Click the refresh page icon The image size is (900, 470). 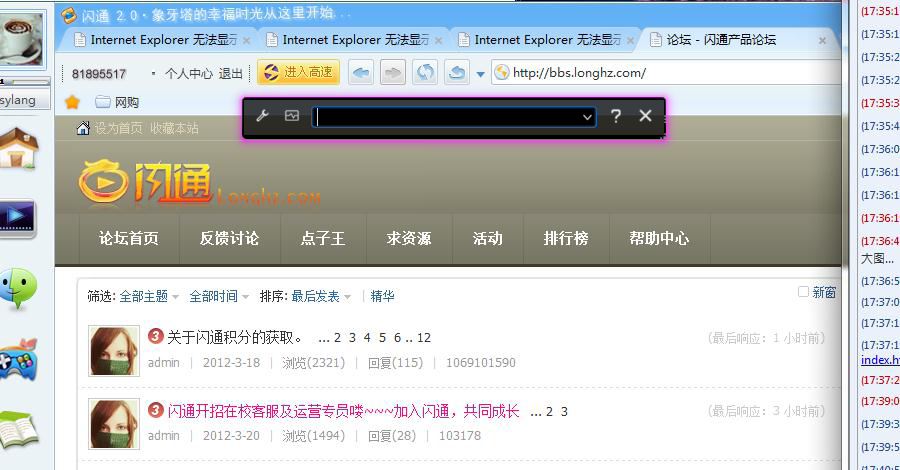(425, 72)
